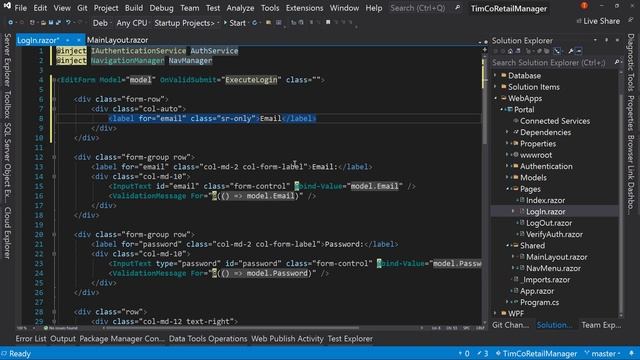Open the Analyze menu
Viewport: 640px width, 360px height.
[x=240, y=8]
